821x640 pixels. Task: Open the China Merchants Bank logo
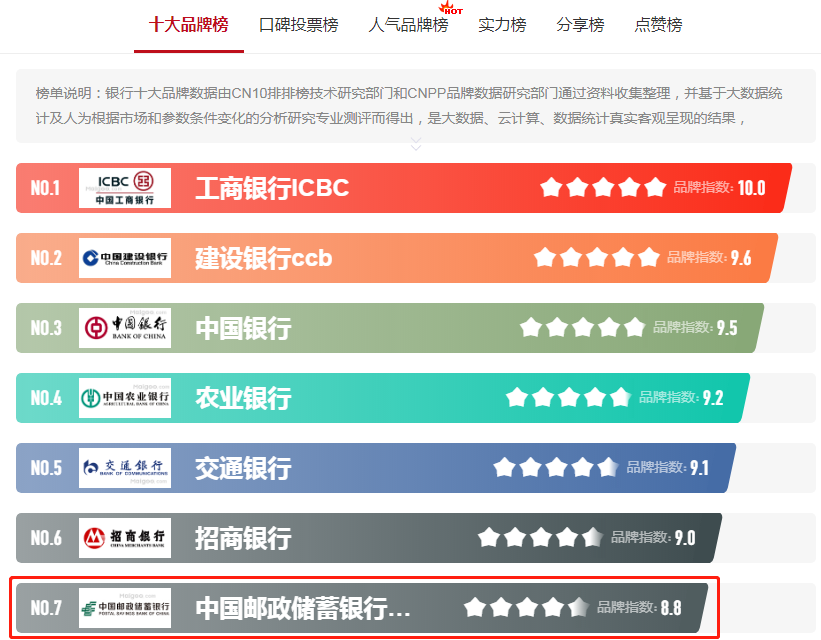tap(125, 538)
